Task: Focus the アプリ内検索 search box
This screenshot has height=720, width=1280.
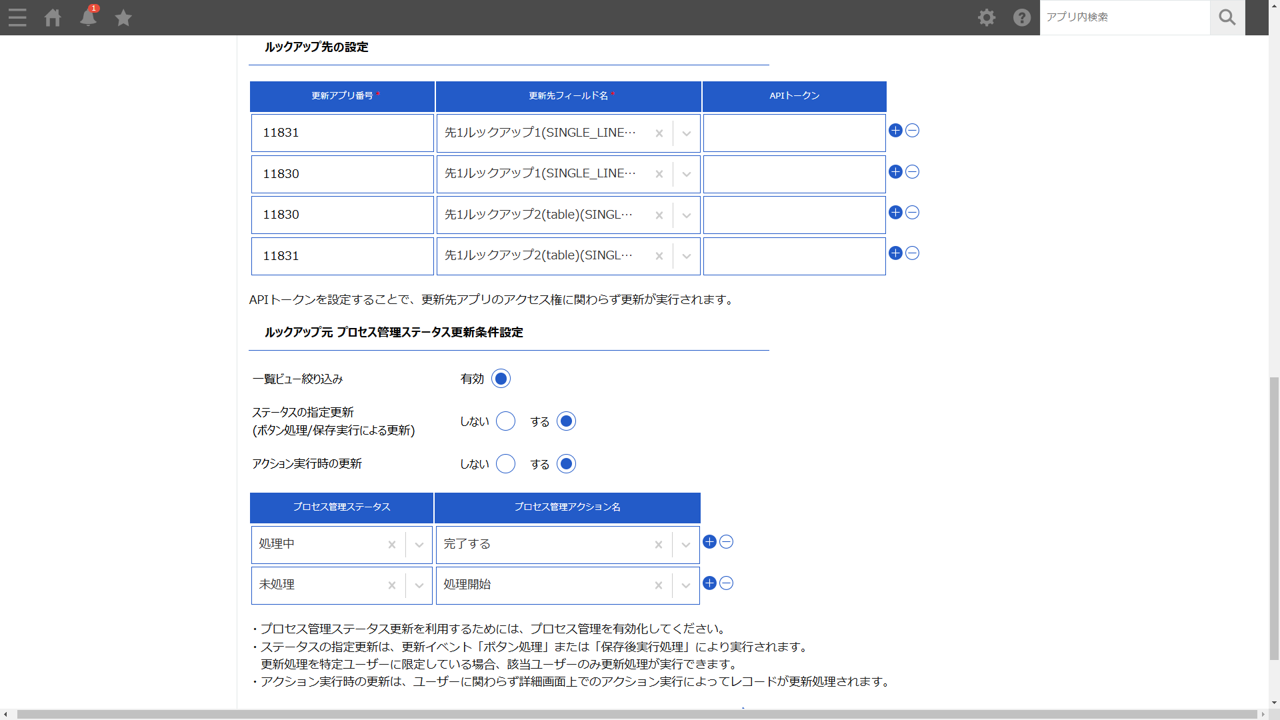Action: point(1125,17)
